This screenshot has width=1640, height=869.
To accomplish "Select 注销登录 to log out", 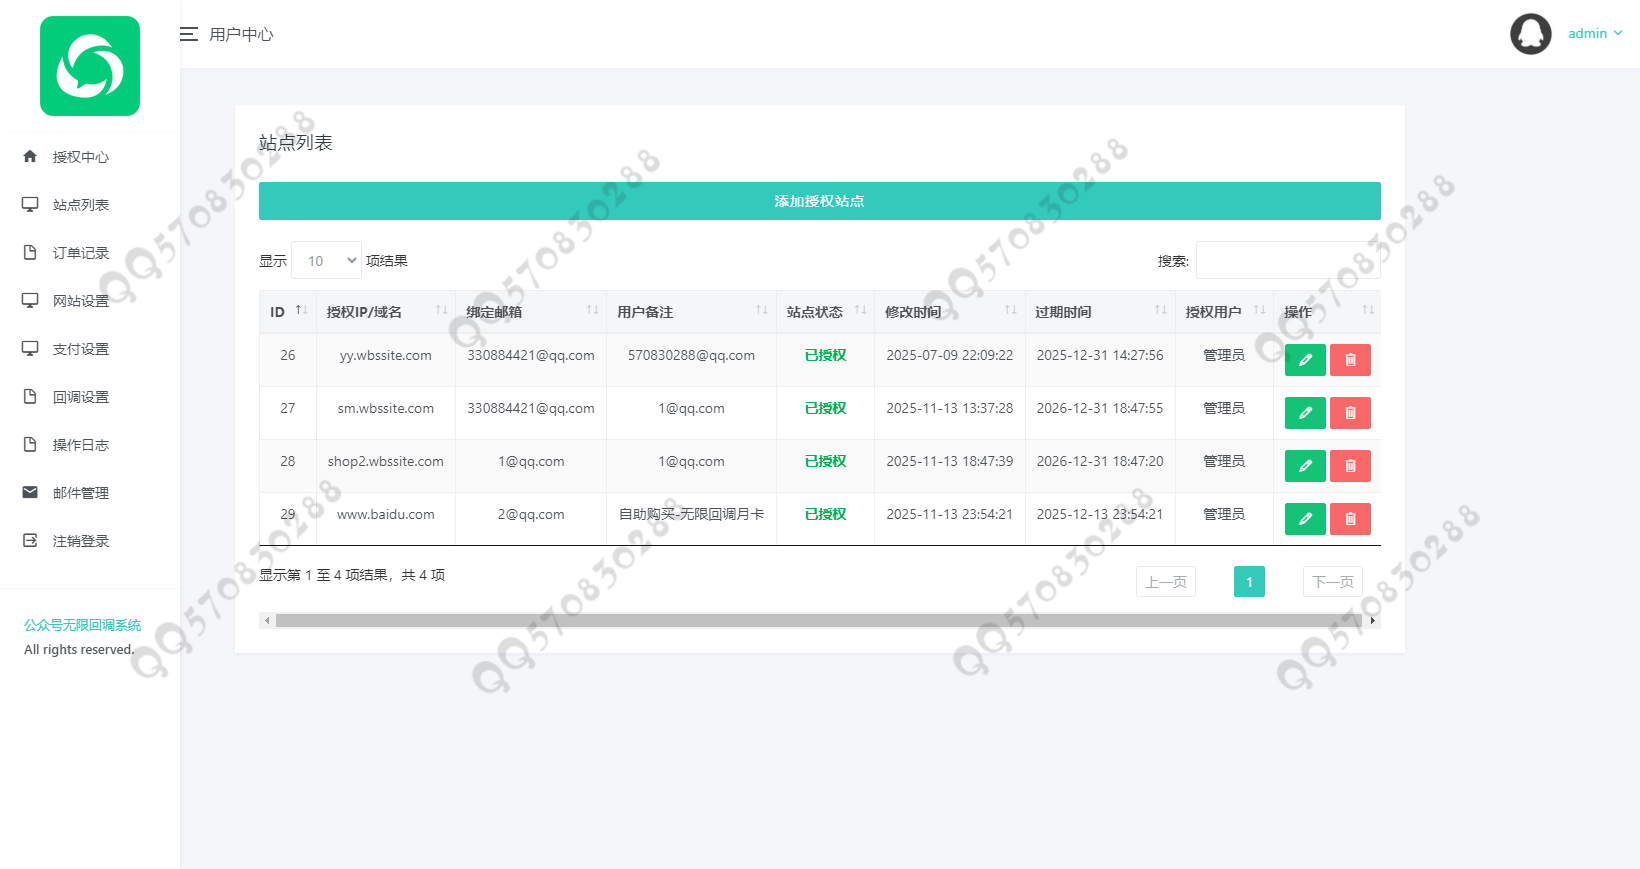I will [81, 541].
